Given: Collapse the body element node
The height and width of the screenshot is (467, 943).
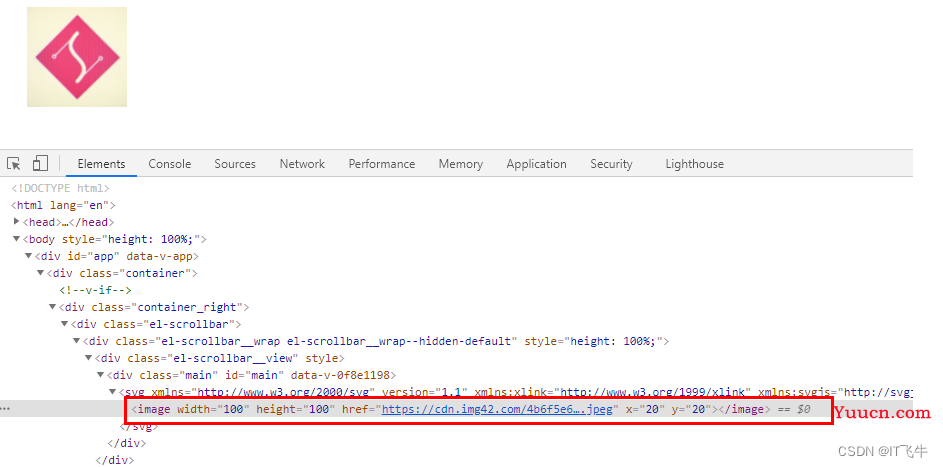Looking at the screenshot, I should [17, 239].
